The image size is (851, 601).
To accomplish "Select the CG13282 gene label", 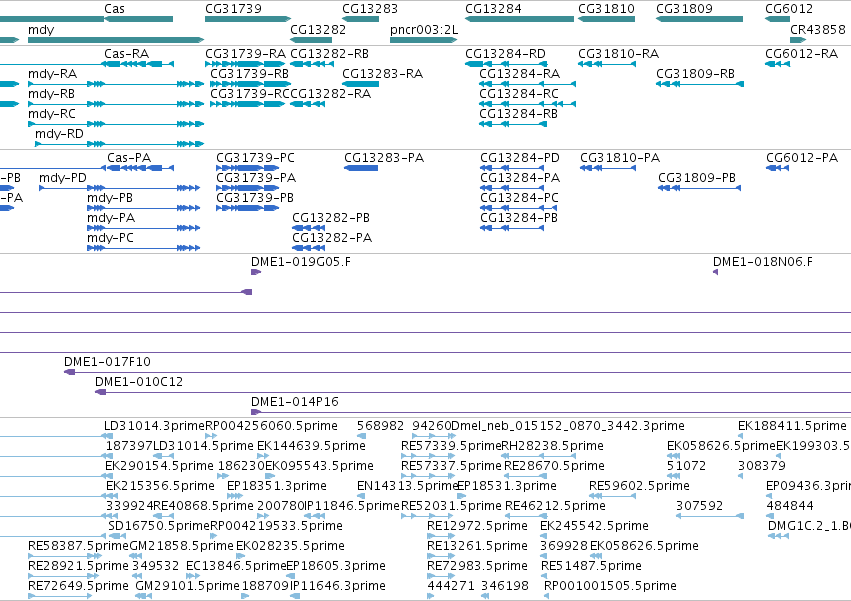I will [317, 29].
